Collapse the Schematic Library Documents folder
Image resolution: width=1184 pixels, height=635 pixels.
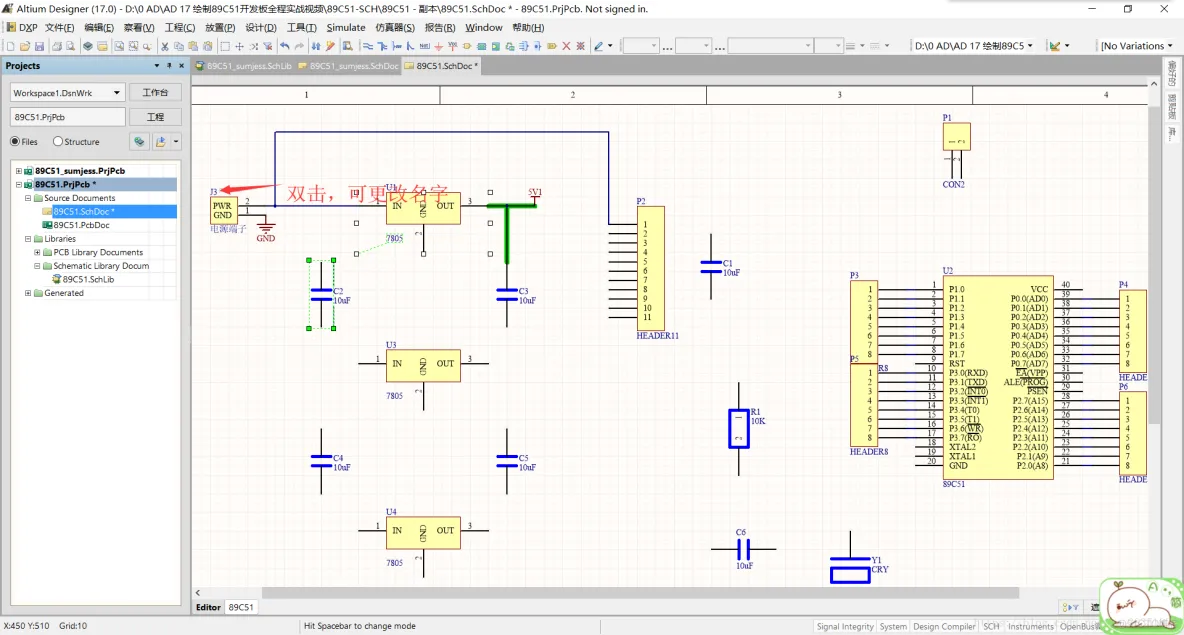click(x=37, y=266)
